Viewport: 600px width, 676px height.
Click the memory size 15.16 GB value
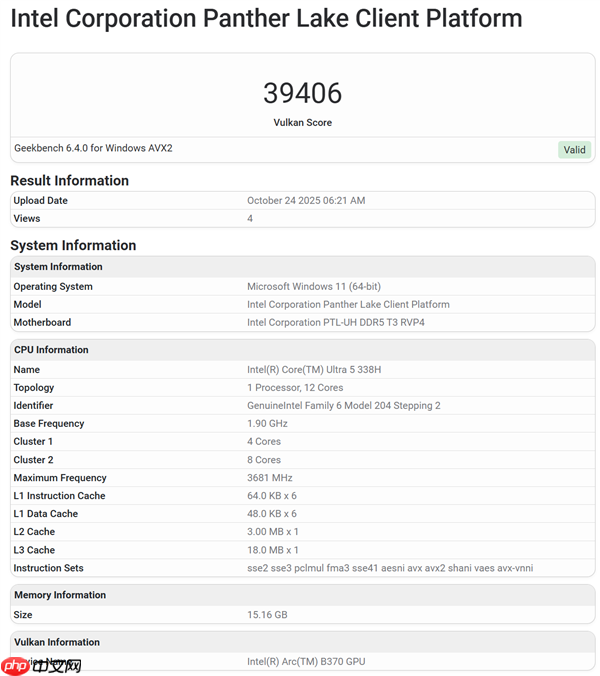click(267, 615)
